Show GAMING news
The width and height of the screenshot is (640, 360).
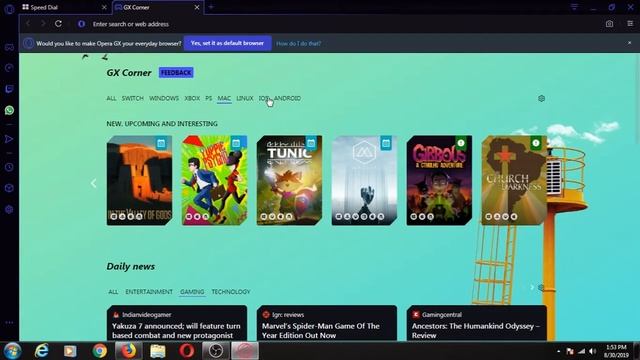click(x=192, y=292)
